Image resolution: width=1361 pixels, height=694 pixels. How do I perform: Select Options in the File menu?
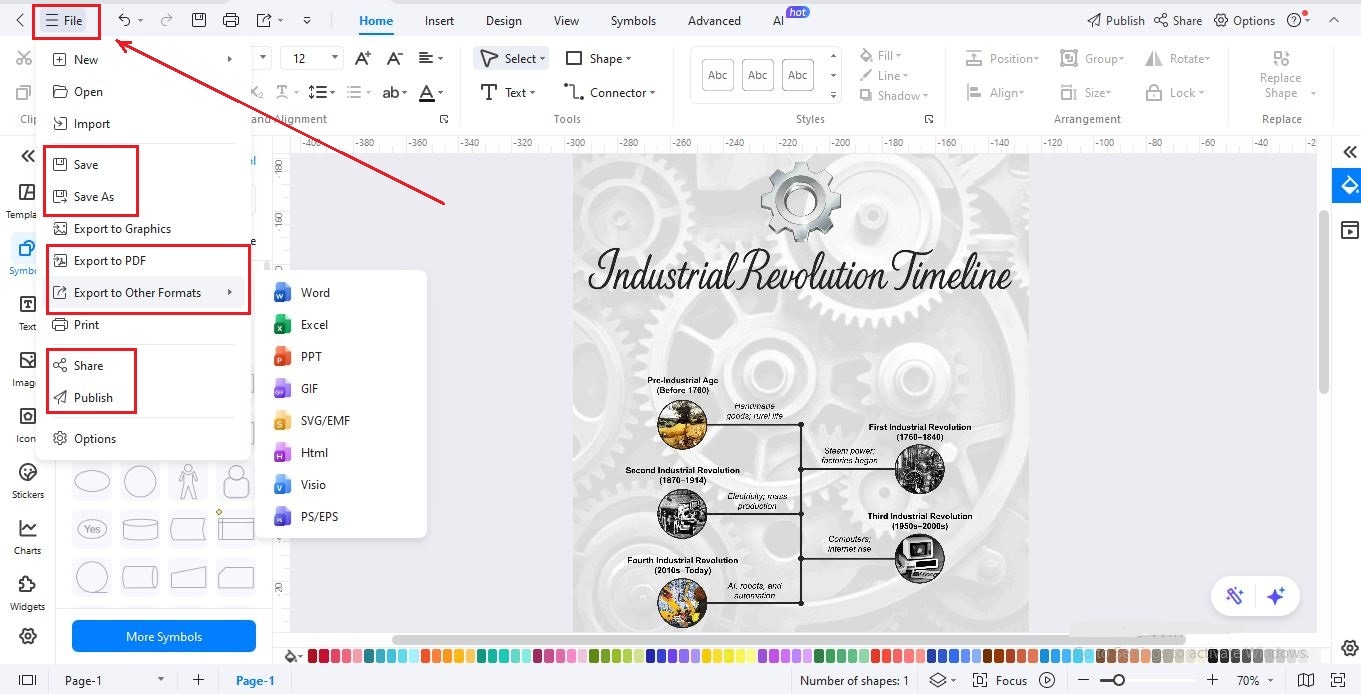(x=143, y=438)
